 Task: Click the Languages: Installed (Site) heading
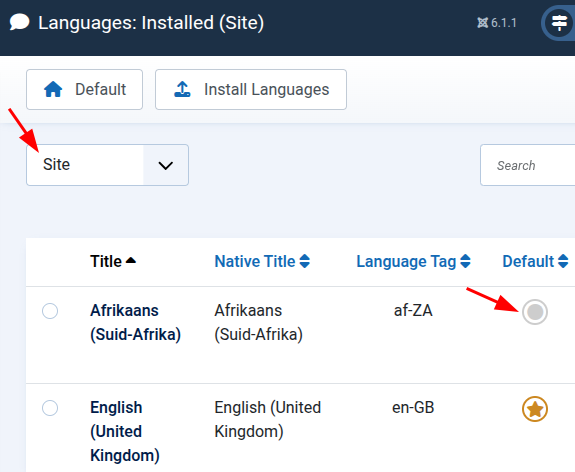click(151, 23)
